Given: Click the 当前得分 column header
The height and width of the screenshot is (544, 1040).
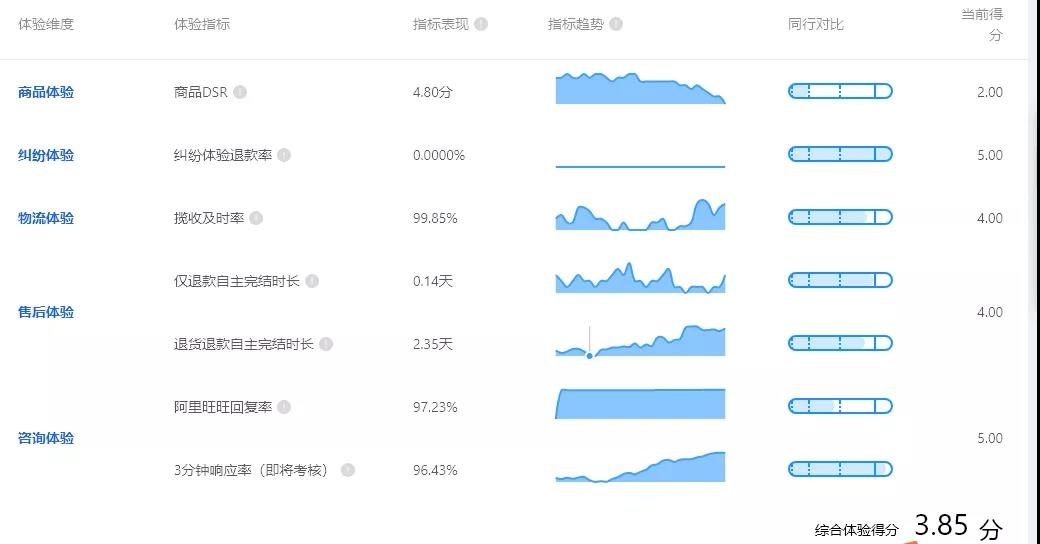Looking at the screenshot, I should click(x=982, y=25).
